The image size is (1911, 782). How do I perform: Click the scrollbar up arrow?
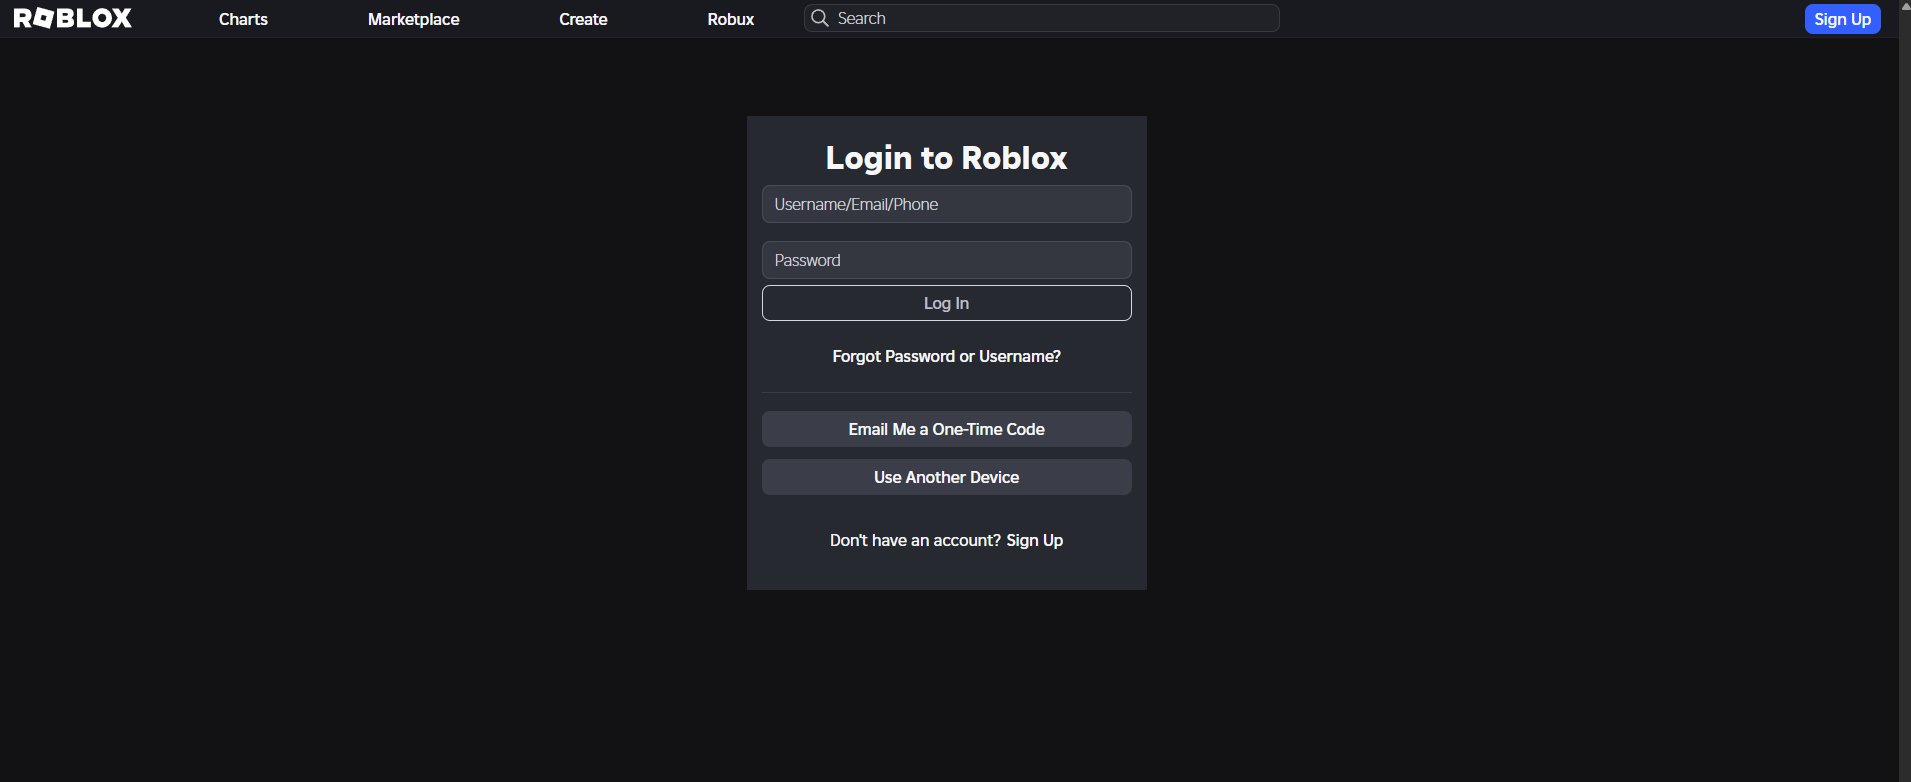[1904, 6]
